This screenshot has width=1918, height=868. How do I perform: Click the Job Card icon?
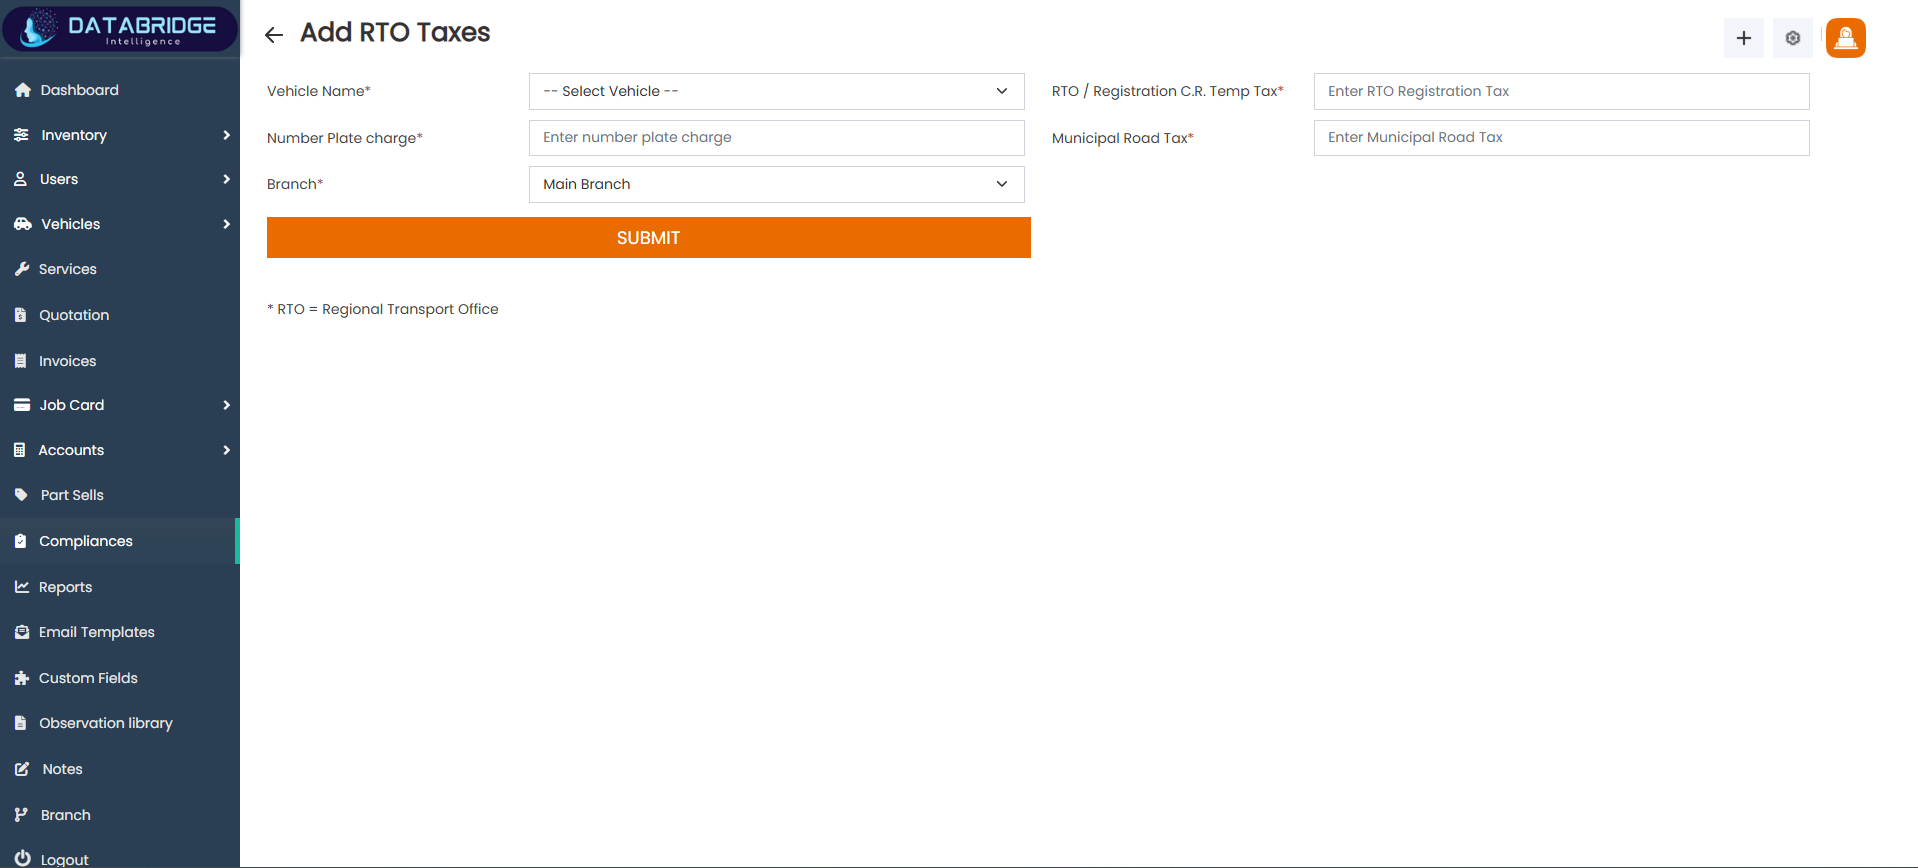click(22, 405)
